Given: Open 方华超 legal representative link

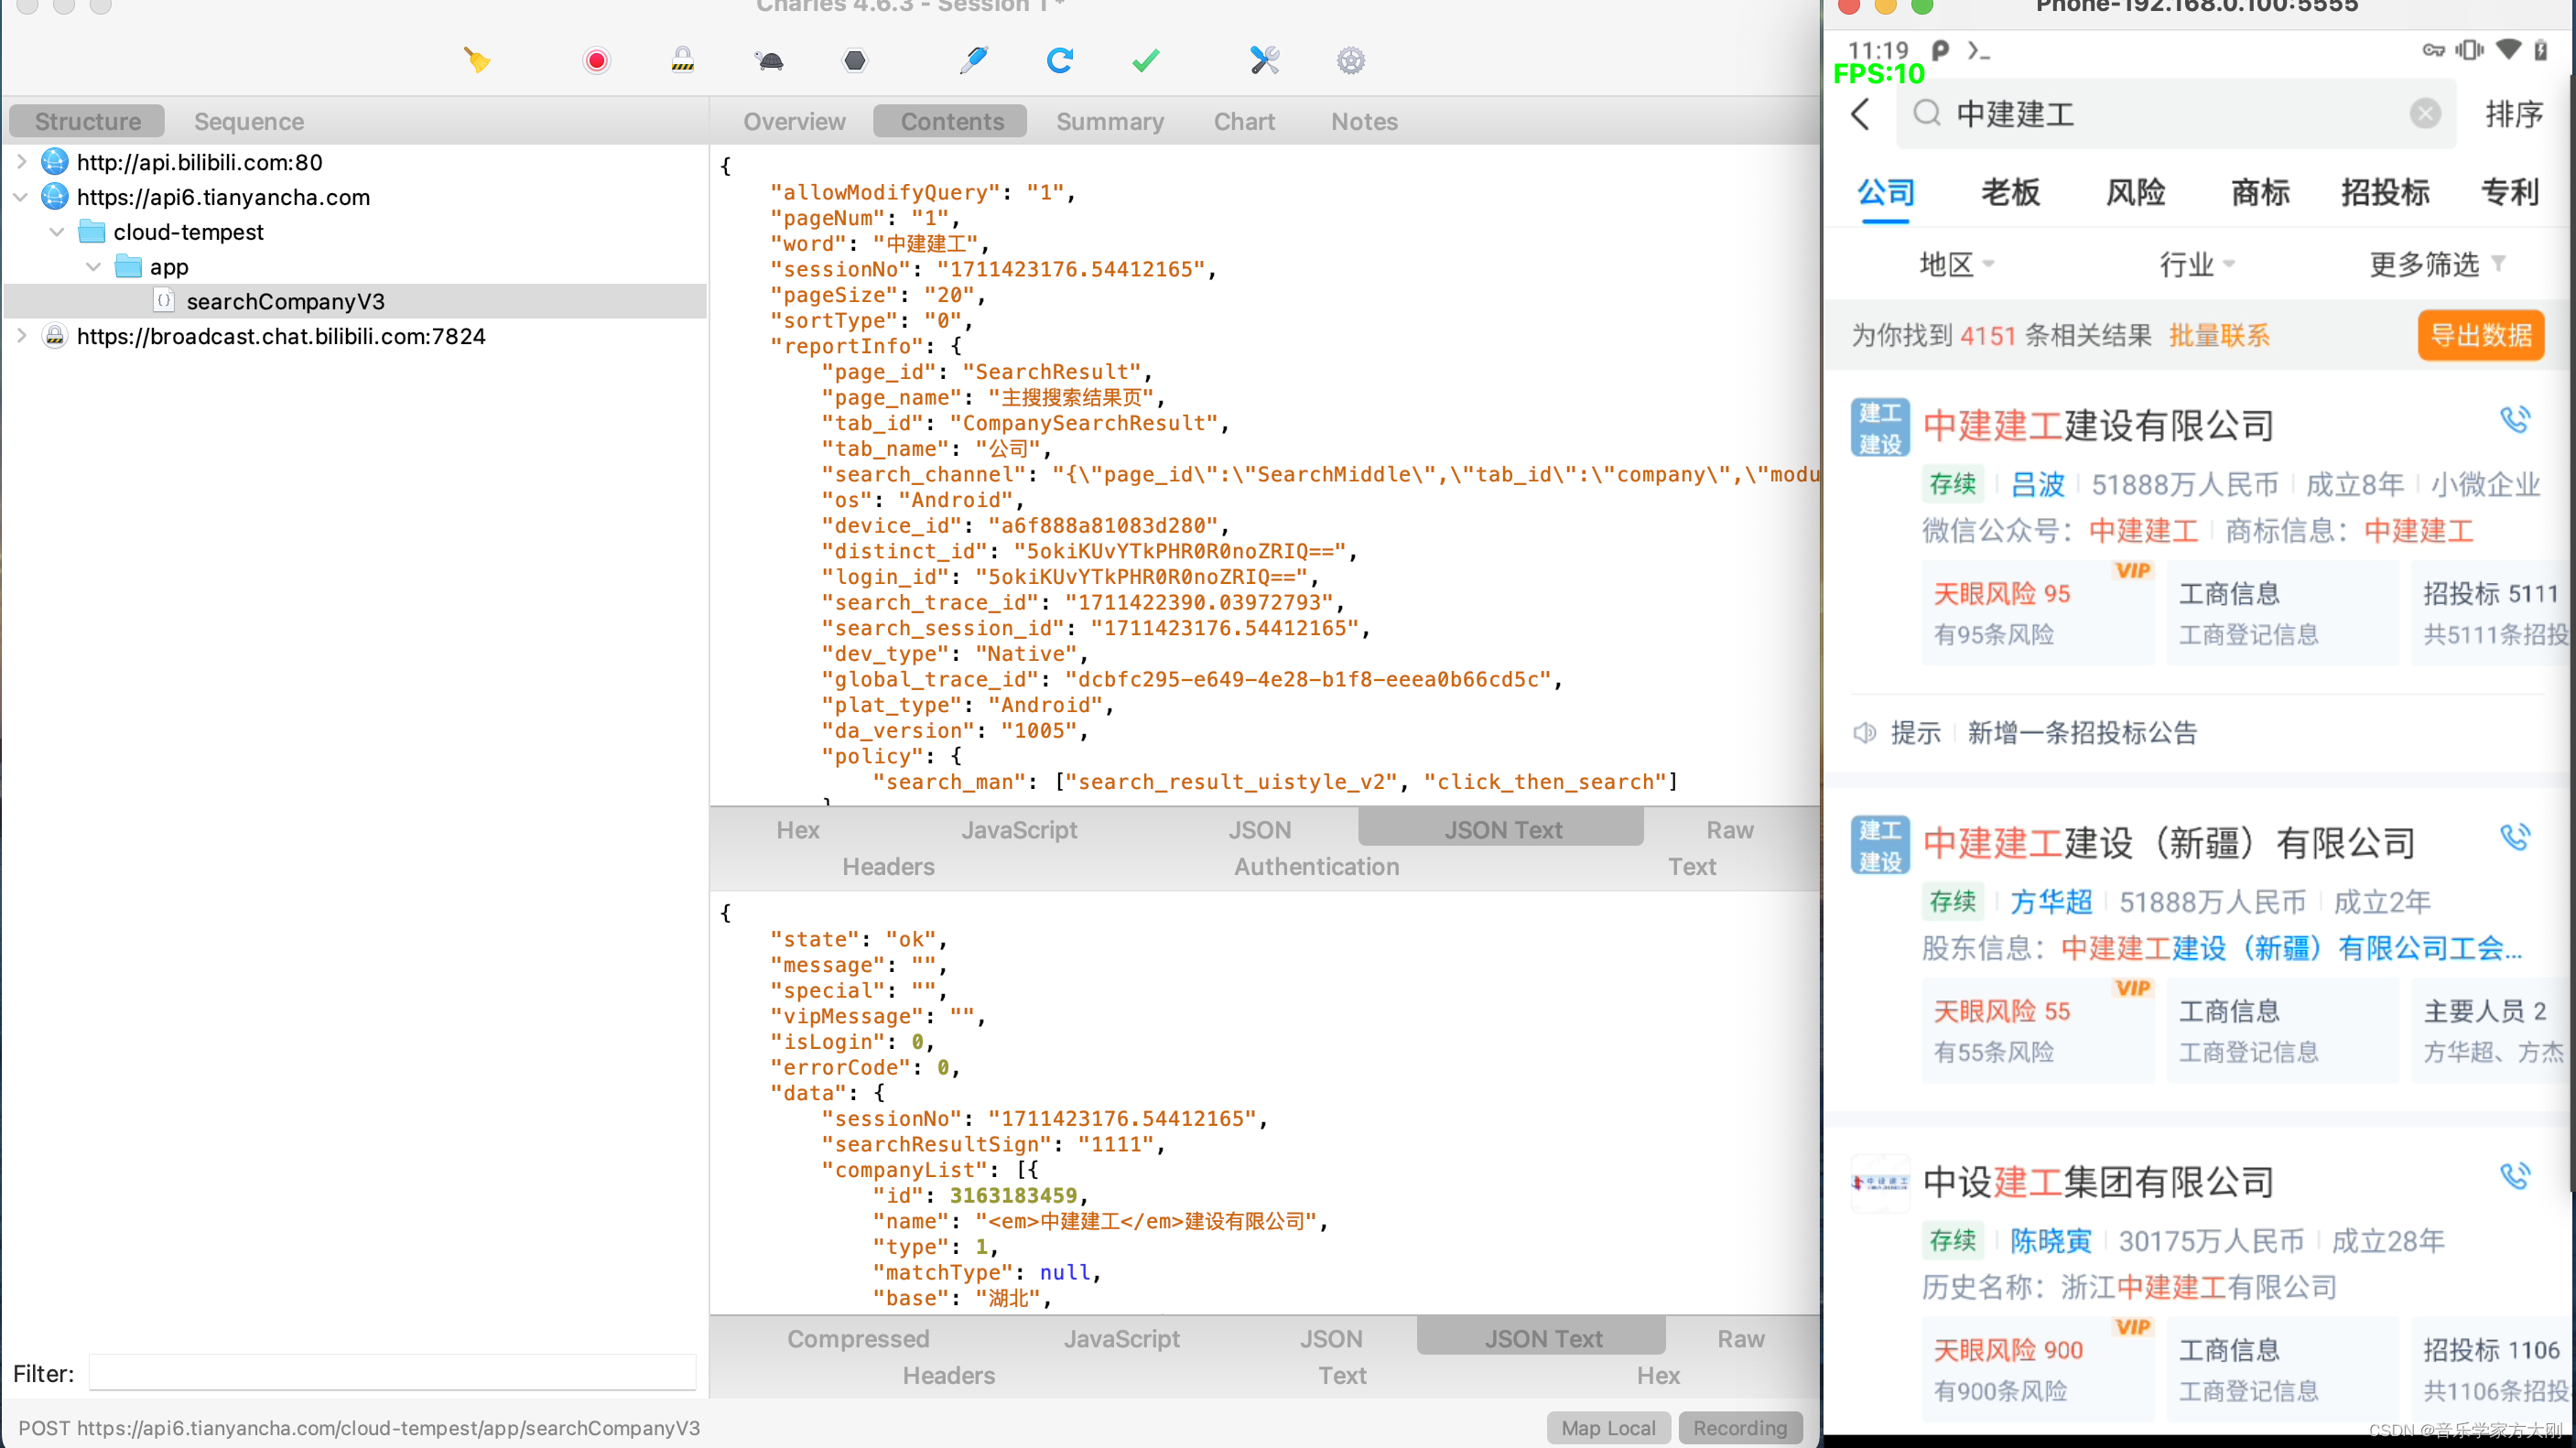Looking at the screenshot, I should click(2050, 902).
